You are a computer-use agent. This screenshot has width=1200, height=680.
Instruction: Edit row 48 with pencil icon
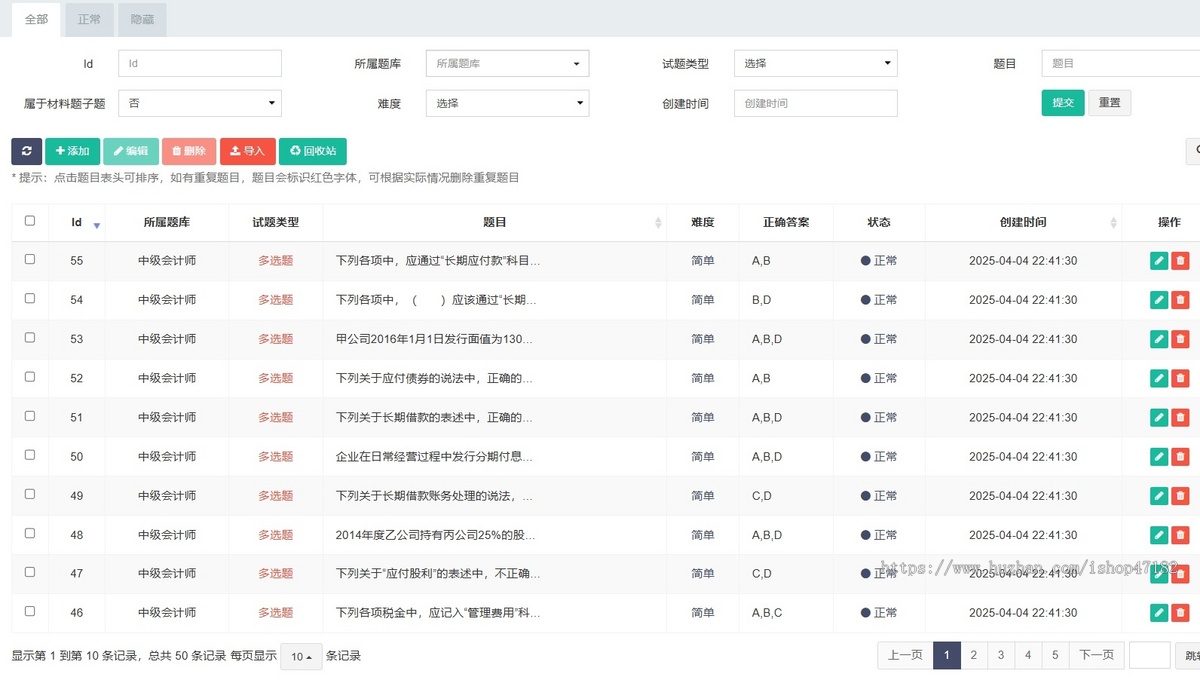click(1159, 535)
